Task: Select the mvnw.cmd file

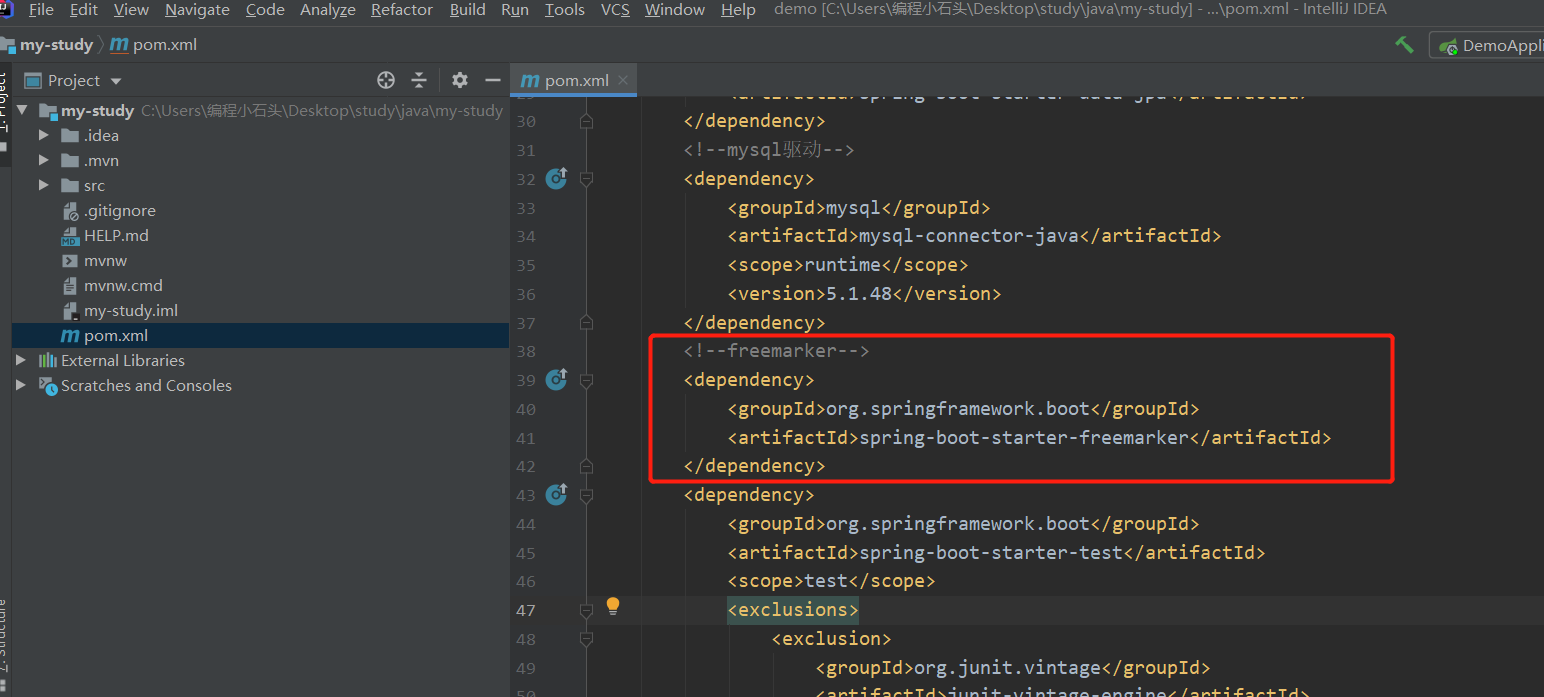Action: [x=123, y=286]
